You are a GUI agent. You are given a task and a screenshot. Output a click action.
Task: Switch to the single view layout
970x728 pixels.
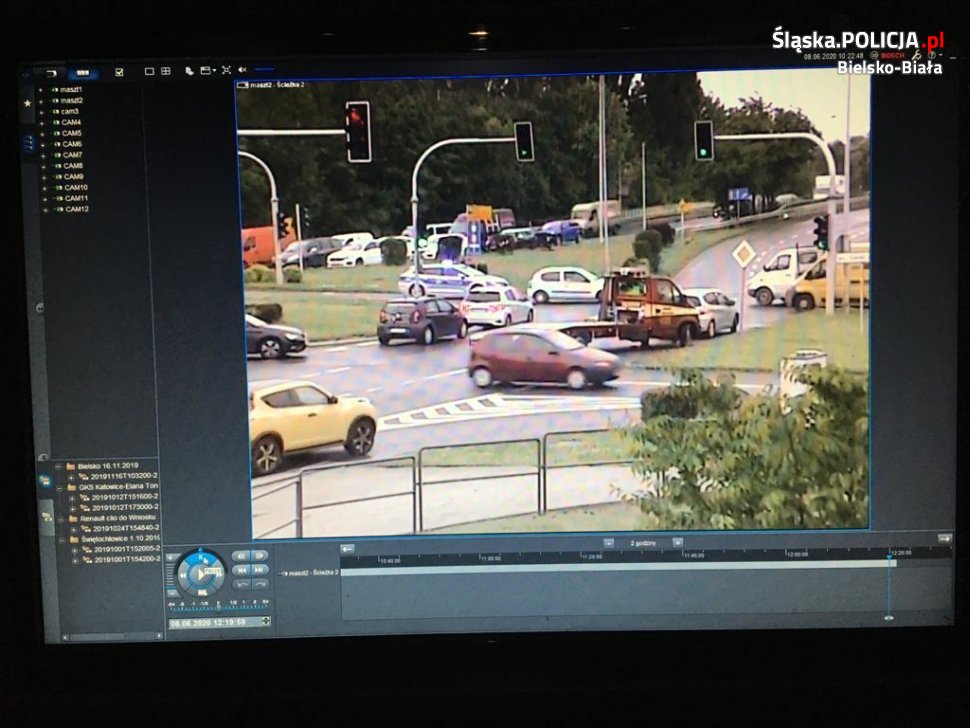[149, 72]
